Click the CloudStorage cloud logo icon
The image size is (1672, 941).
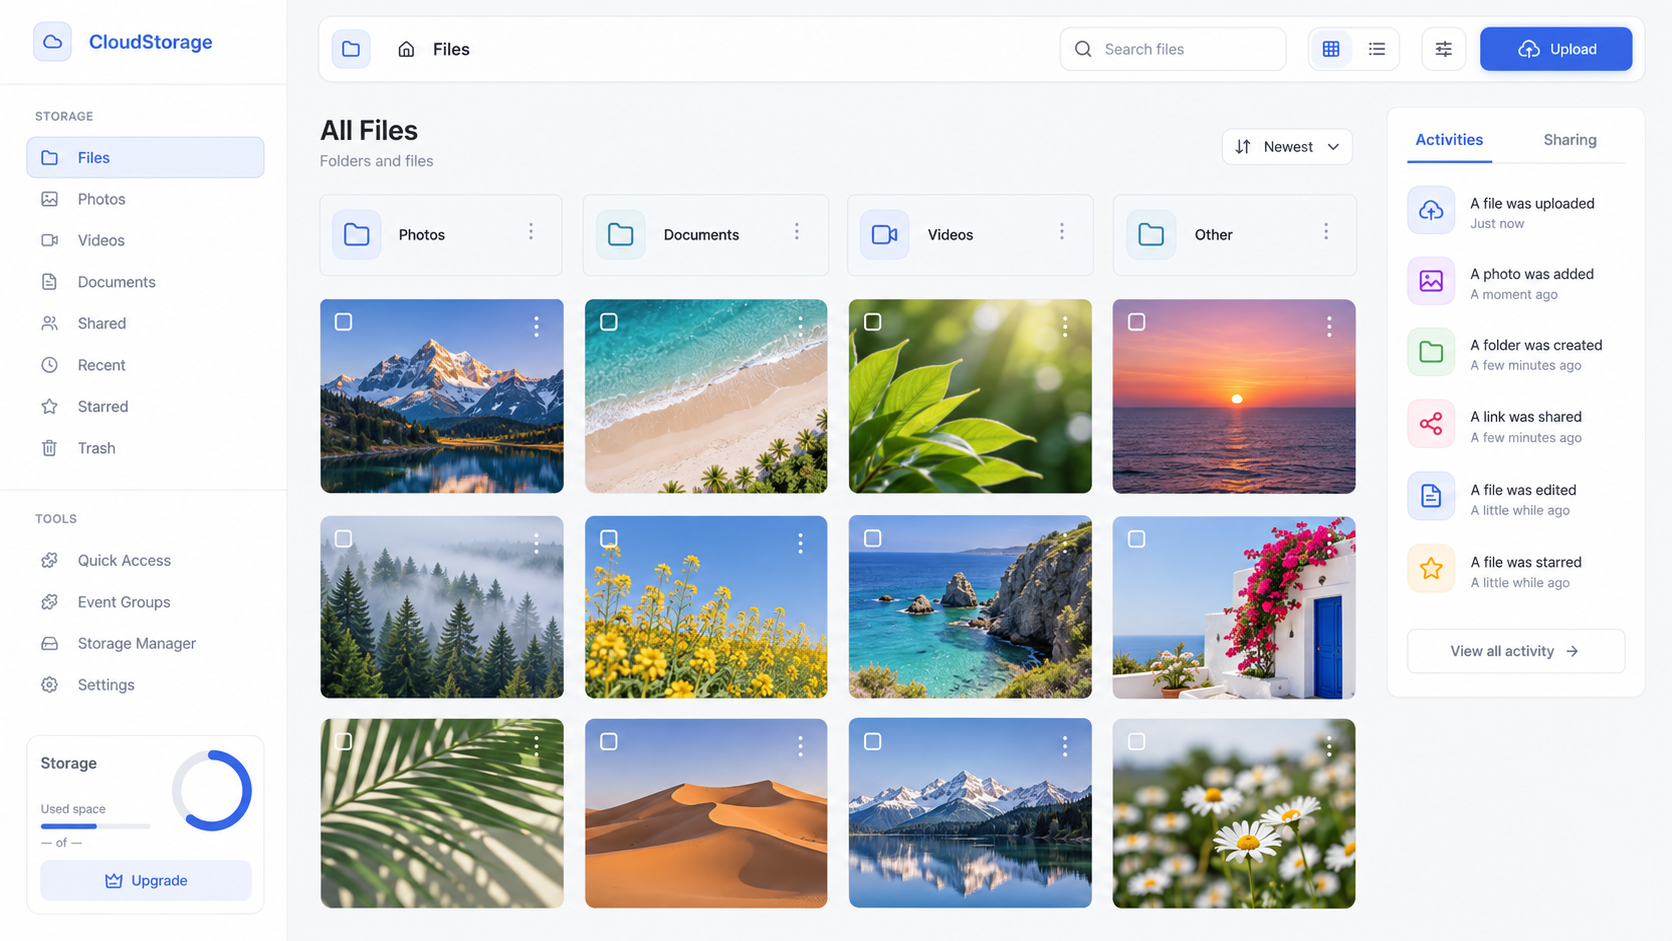(52, 42)
